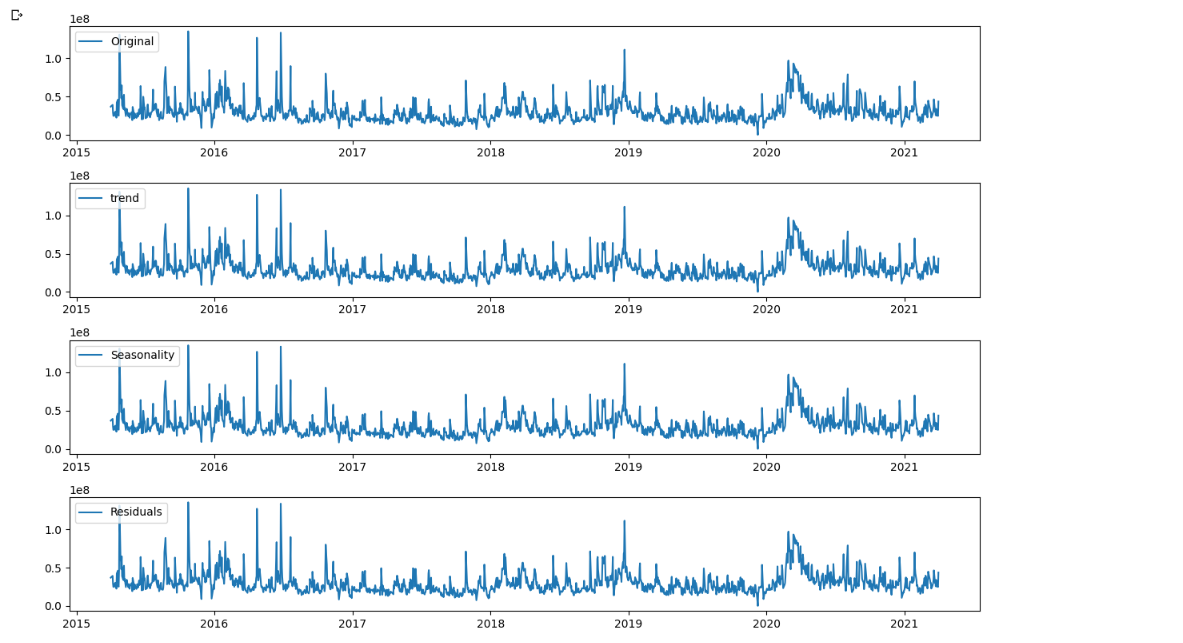Click the 2015 tick label under the Residuals plot

78,623
